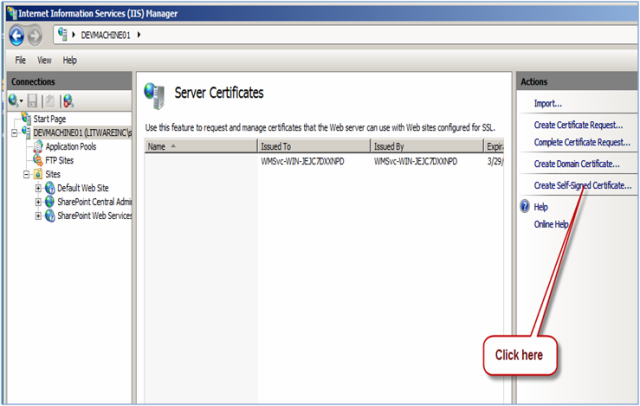The width and height of the screenshot is (640, 406).
Task: Open the connect globe icon in Connections toolbar
Action: [x=13, y=100]
